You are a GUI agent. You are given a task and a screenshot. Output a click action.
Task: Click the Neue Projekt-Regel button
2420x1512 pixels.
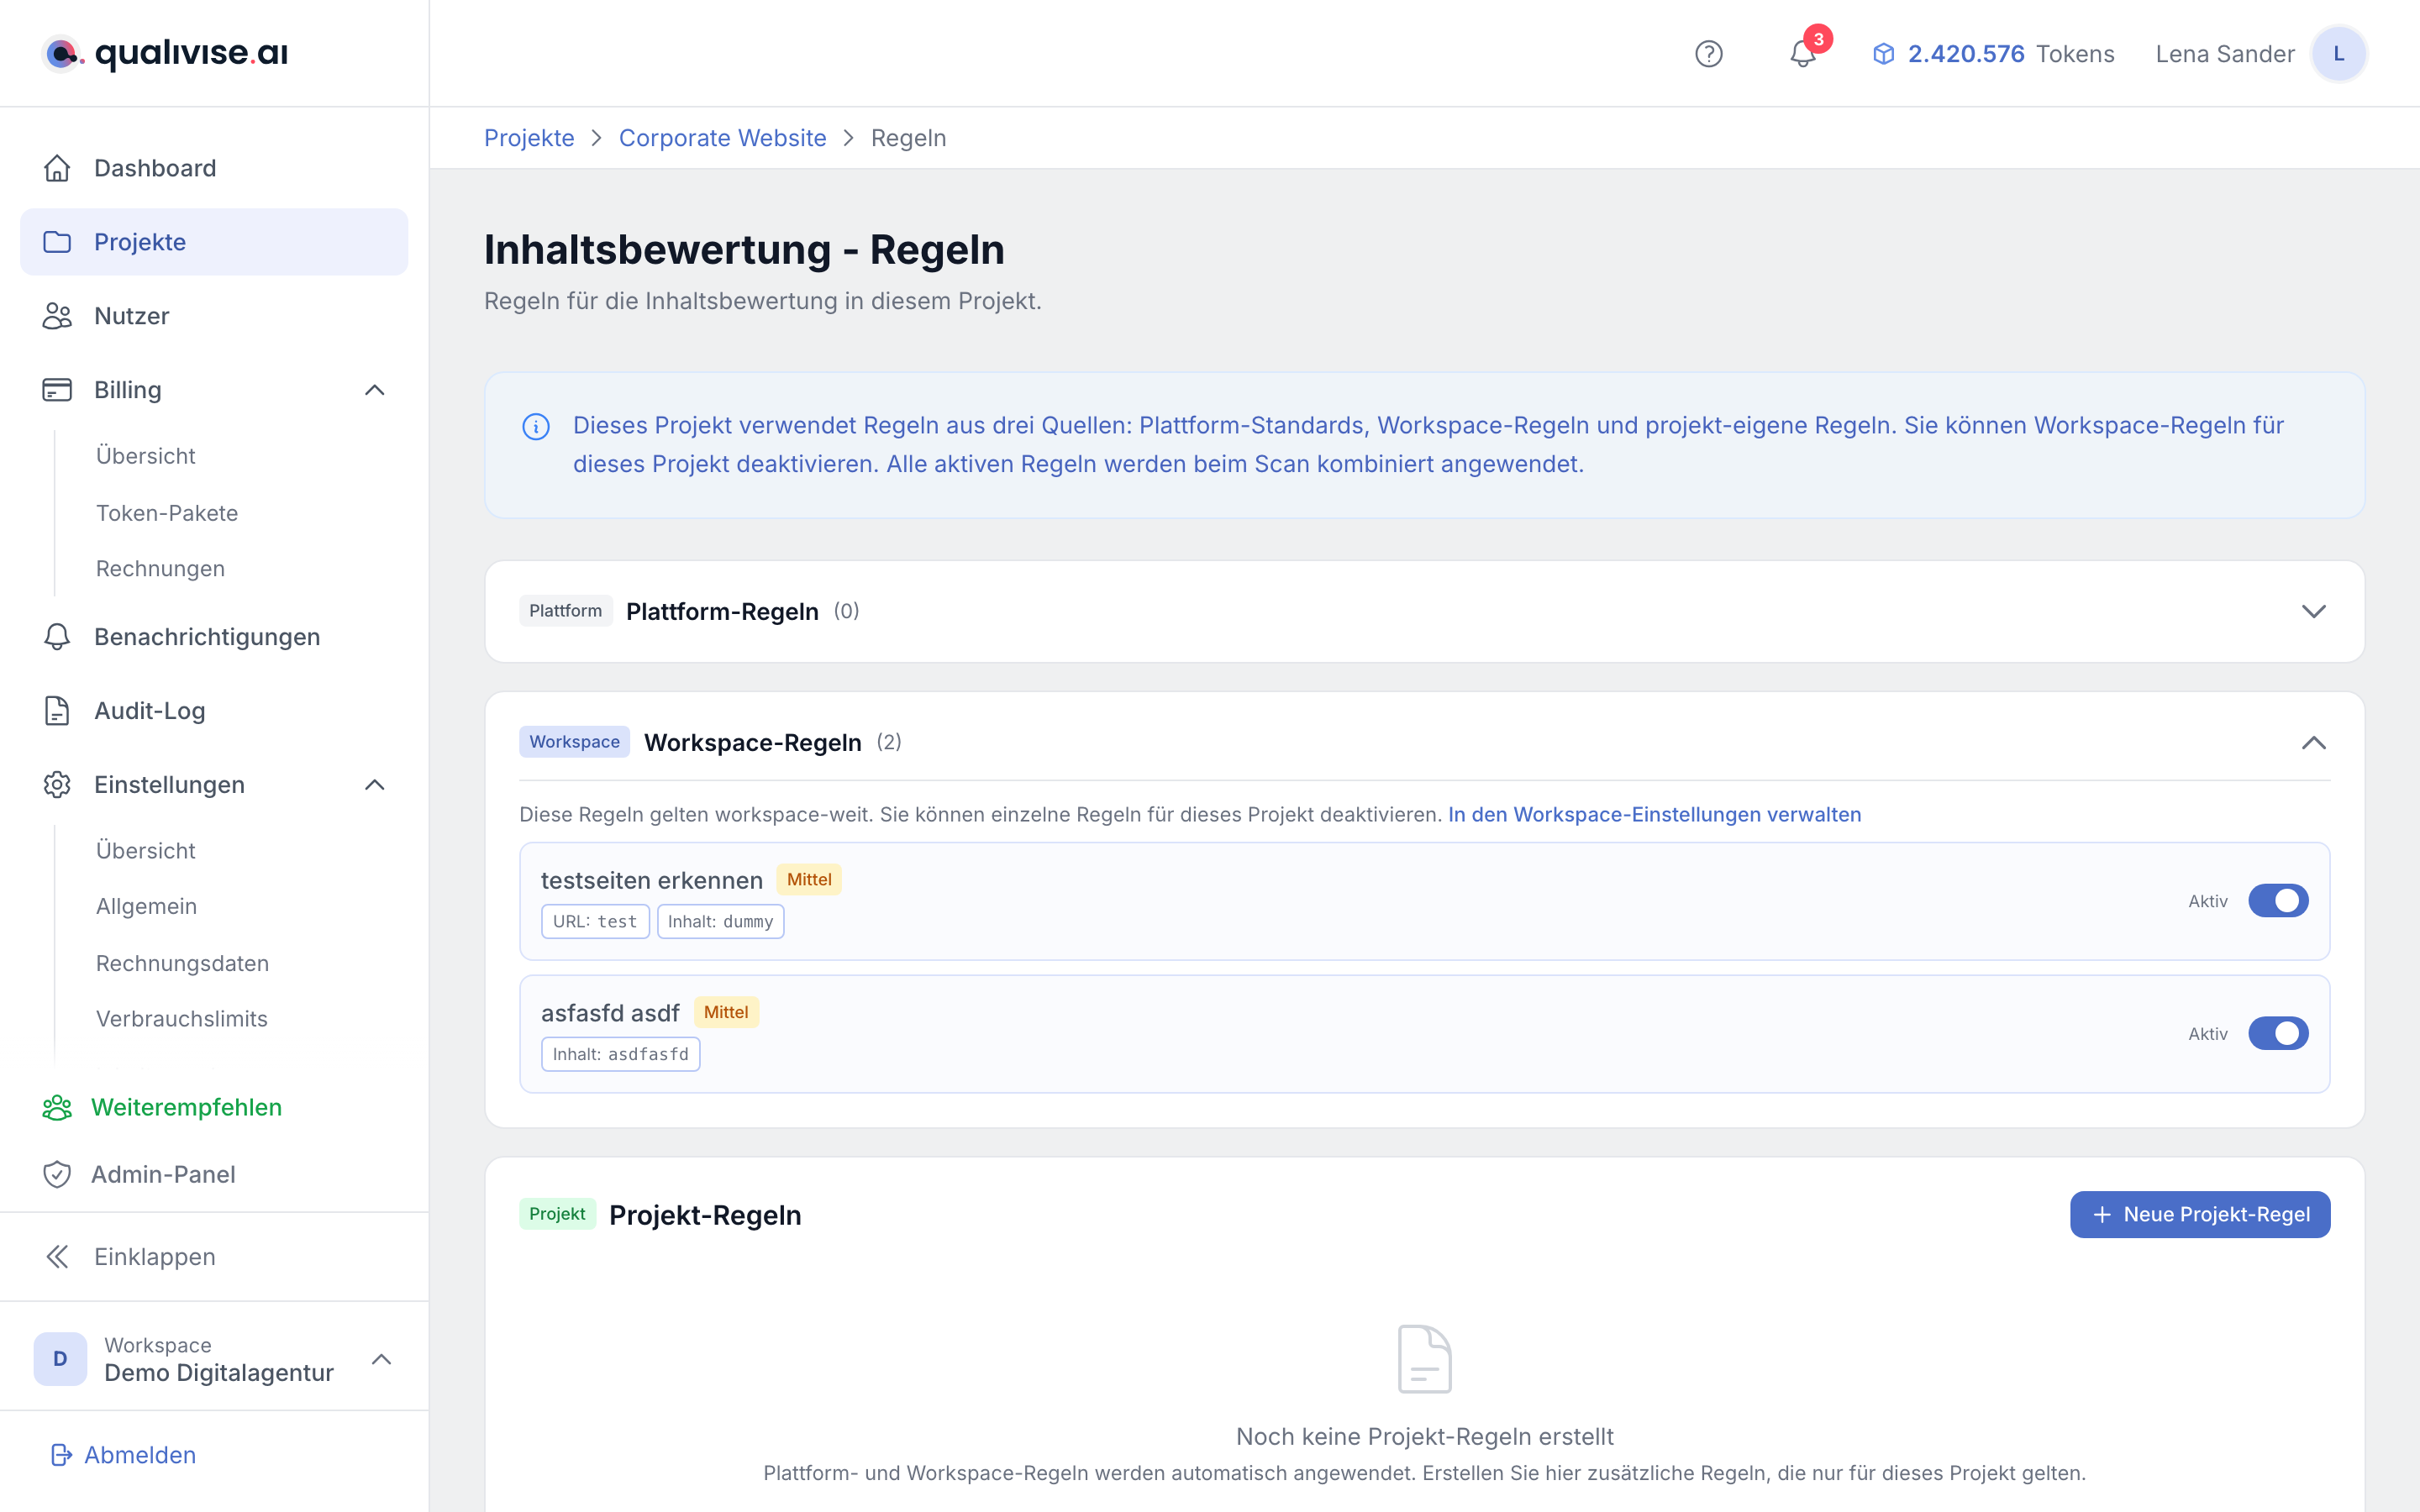[2200, 1214]
